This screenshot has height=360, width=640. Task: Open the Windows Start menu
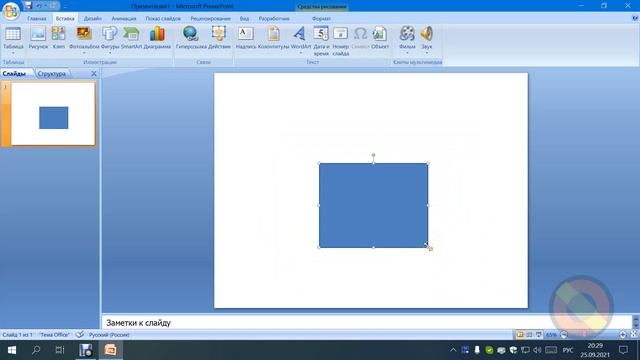[x=11, y=350]
